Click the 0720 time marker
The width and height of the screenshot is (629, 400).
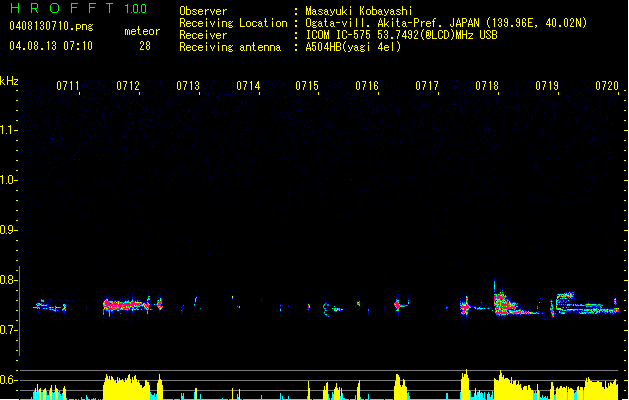[x=607, y=86]
